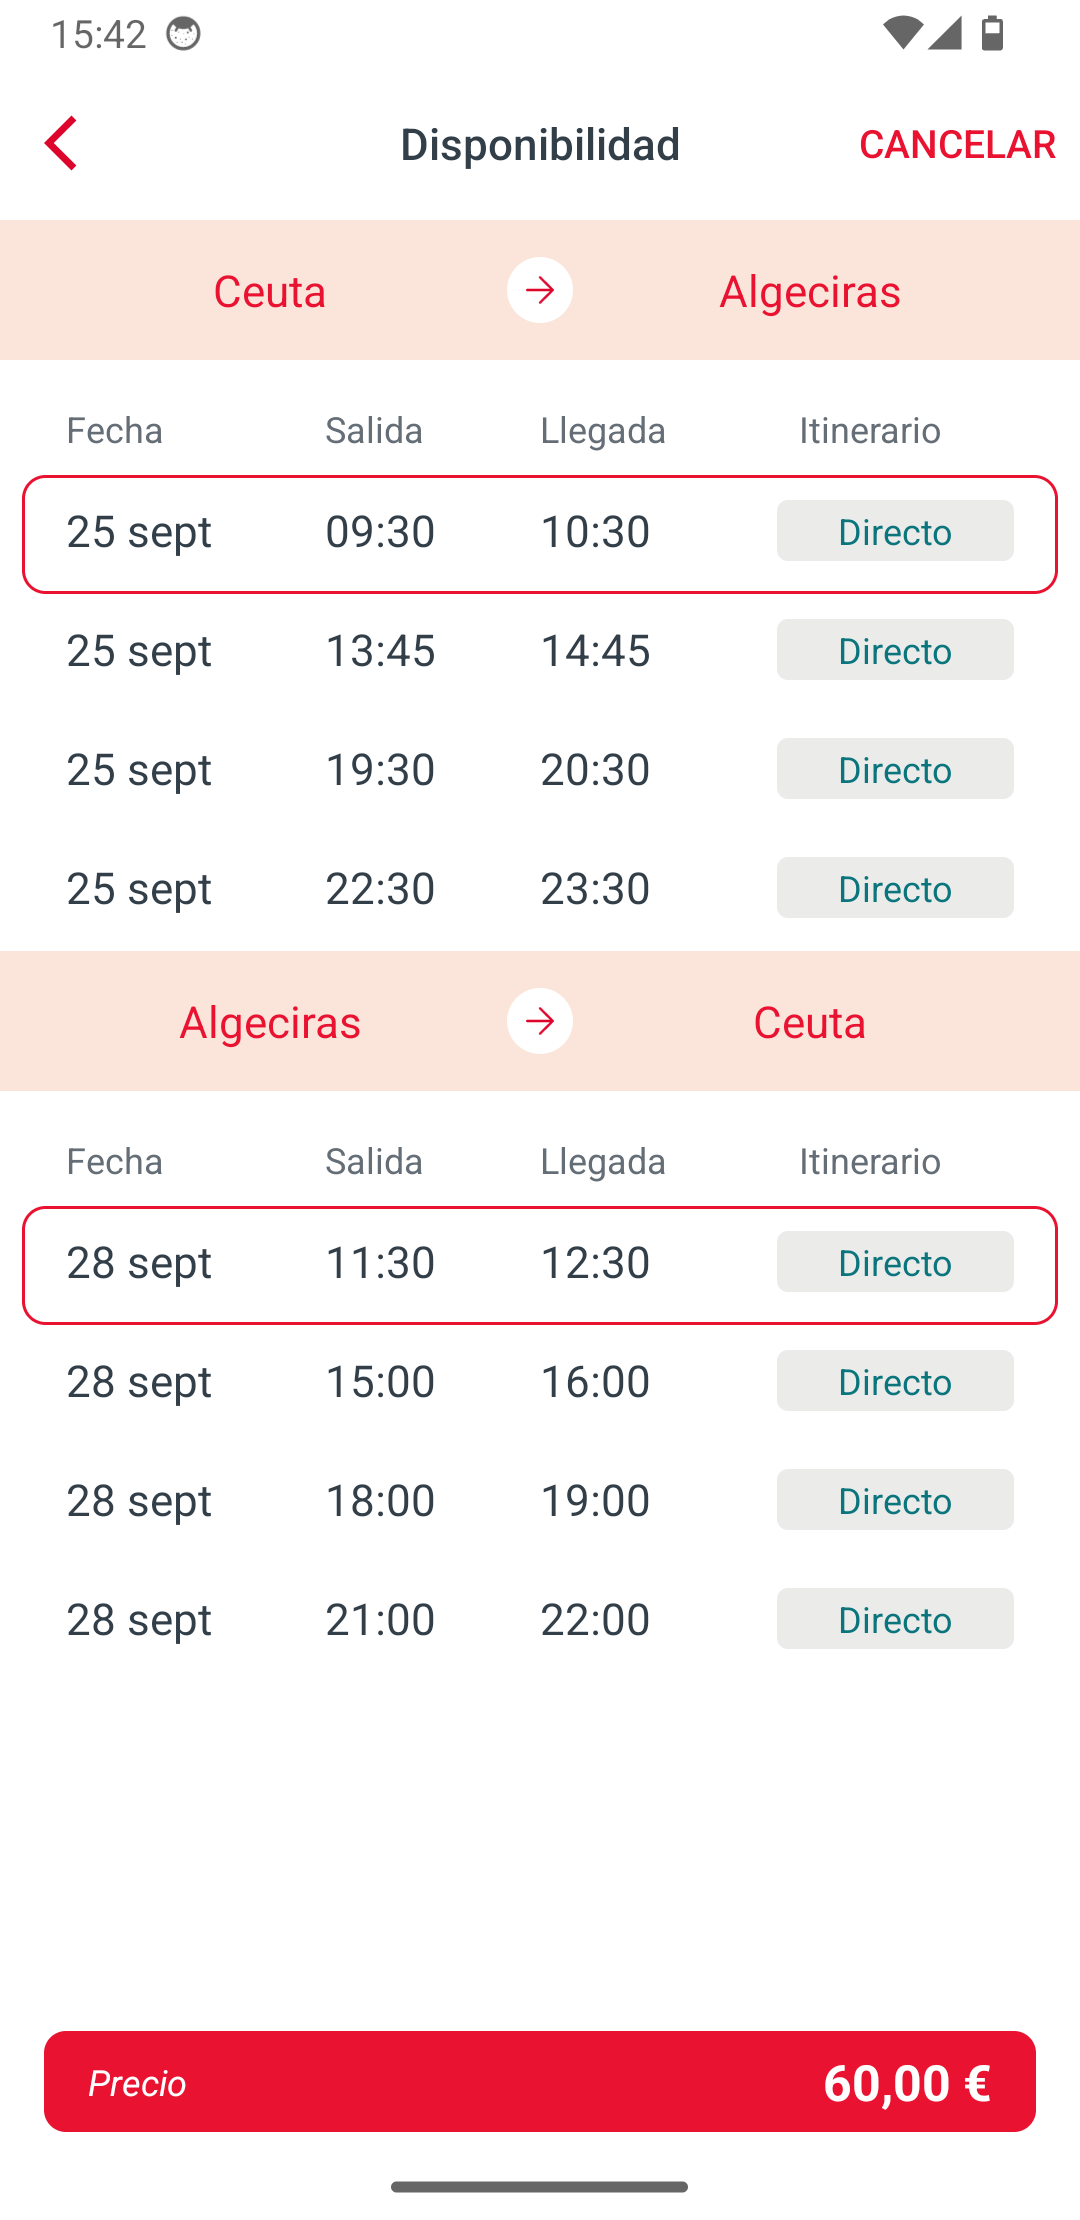Tap the Ceuta to Algeciras arrow icon
The height and width of the screenshot is (2220, 1080).
pos(540,290)
